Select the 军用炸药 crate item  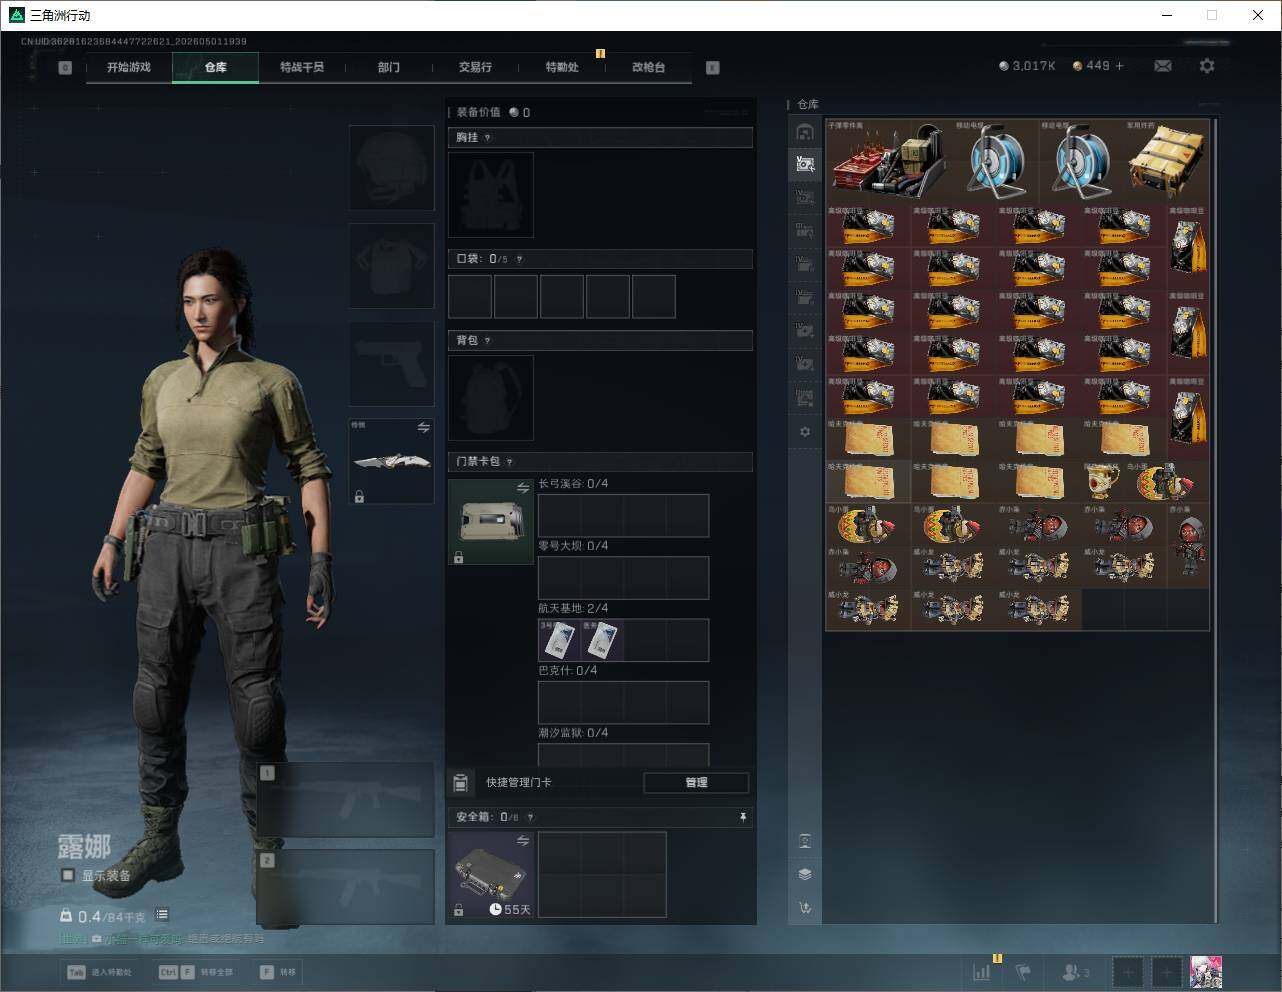[1167, 162]
